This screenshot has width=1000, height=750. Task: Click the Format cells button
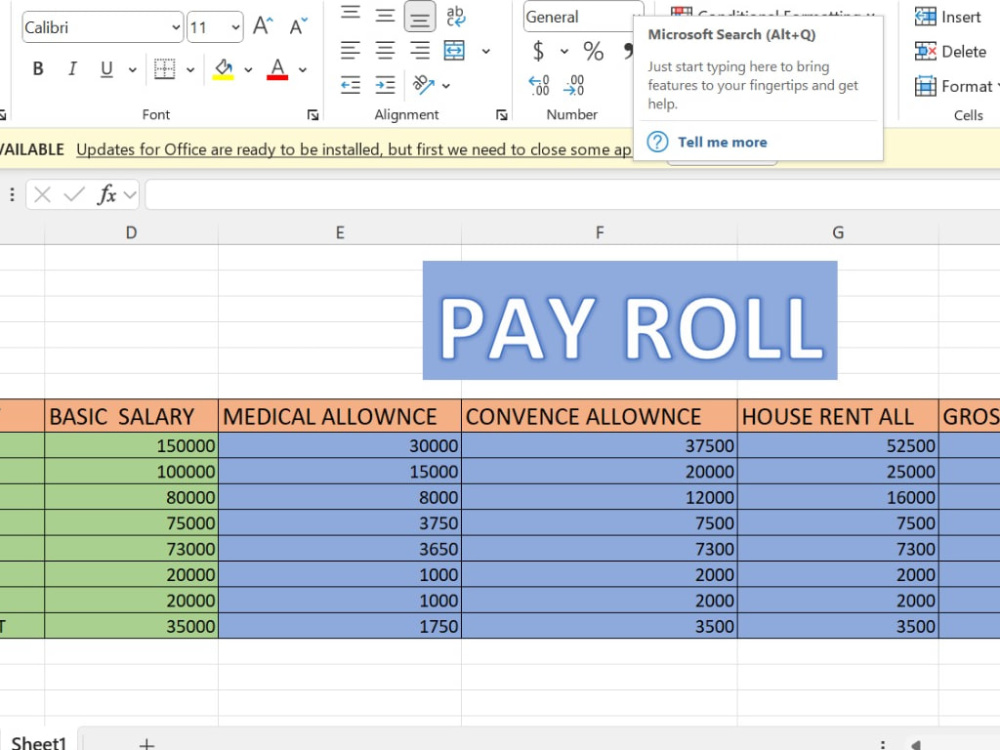(x=955, y=86)
